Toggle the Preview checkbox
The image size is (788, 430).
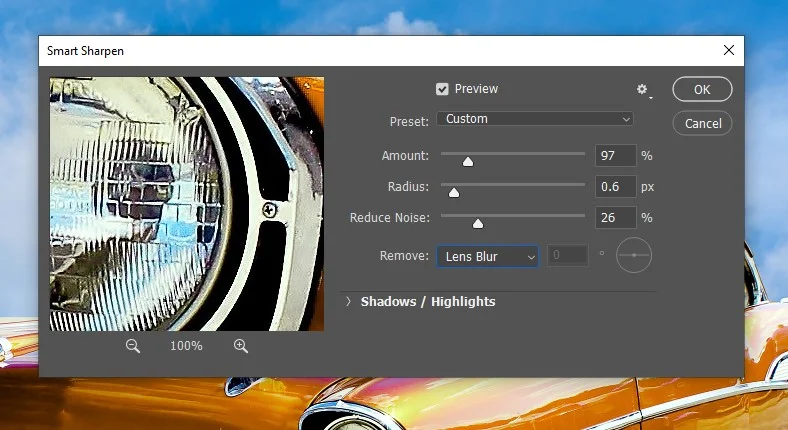[x=442, y=89]
